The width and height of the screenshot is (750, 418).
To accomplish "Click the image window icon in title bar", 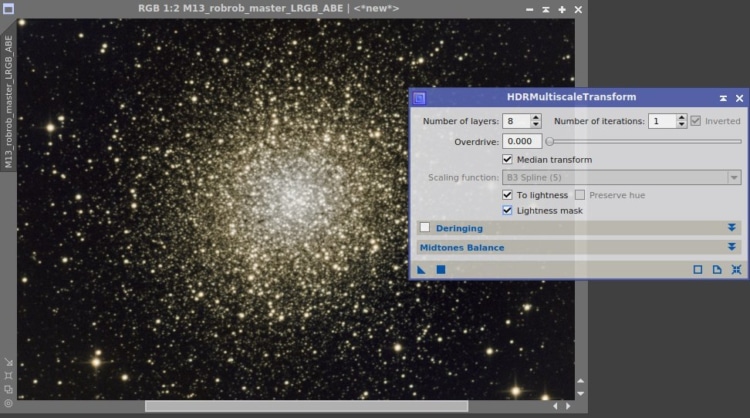I will (x=8, y=9).
